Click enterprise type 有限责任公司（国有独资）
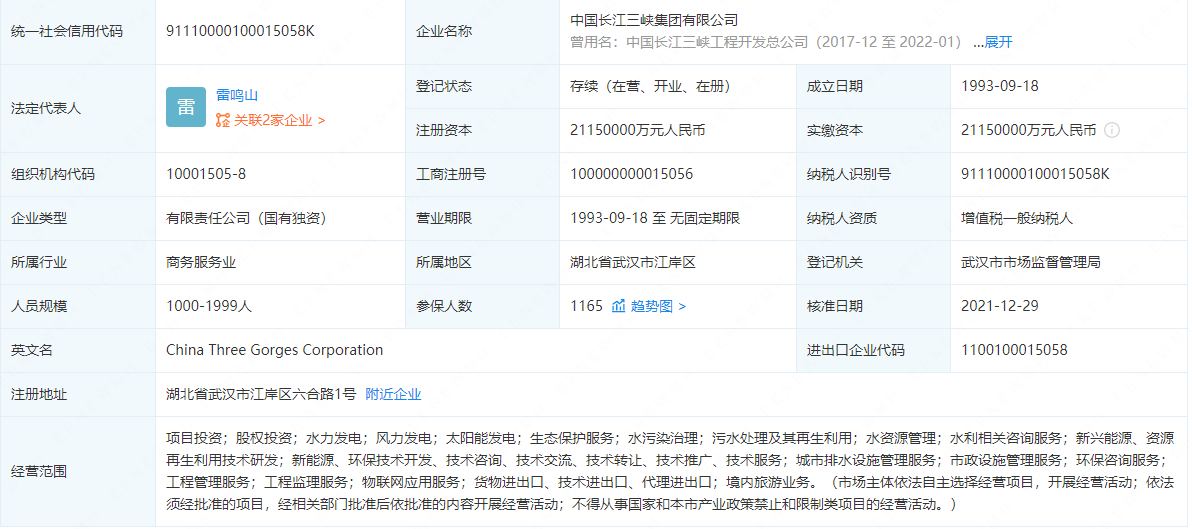Screen dimensions: 1192x529 246,219
